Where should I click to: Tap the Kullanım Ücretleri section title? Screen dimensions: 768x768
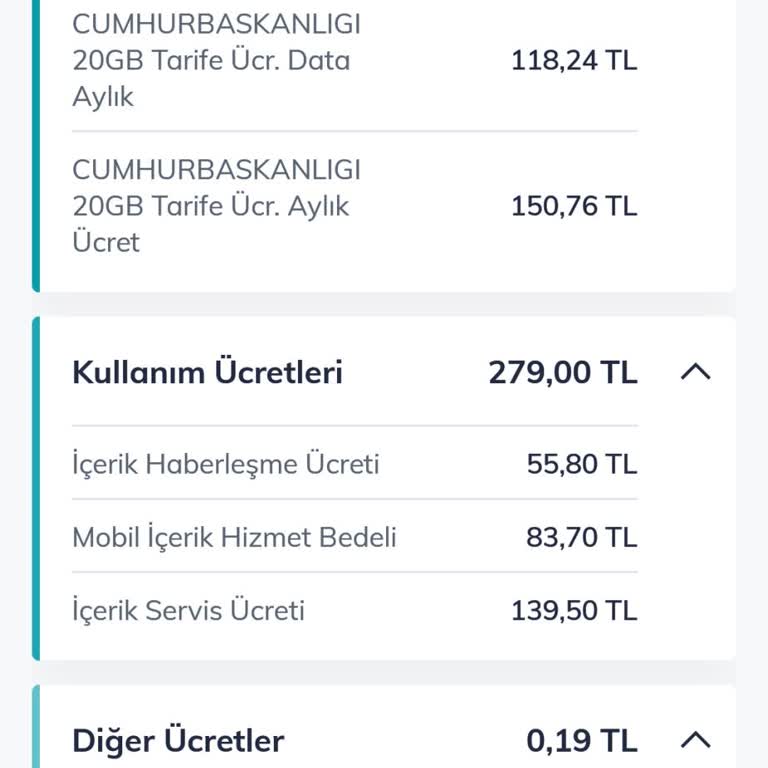[207, 372]
